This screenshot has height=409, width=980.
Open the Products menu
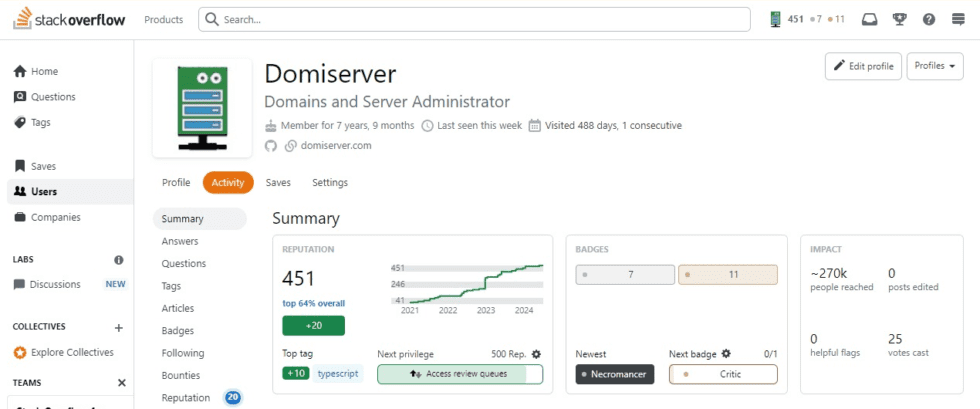163,19
